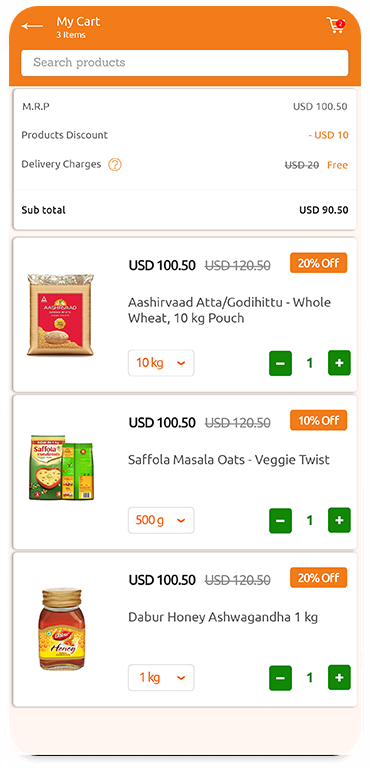Open the 10 kg weight dropdown
The height and width of the screenshot is (768, 370).
tap(161, 363)
